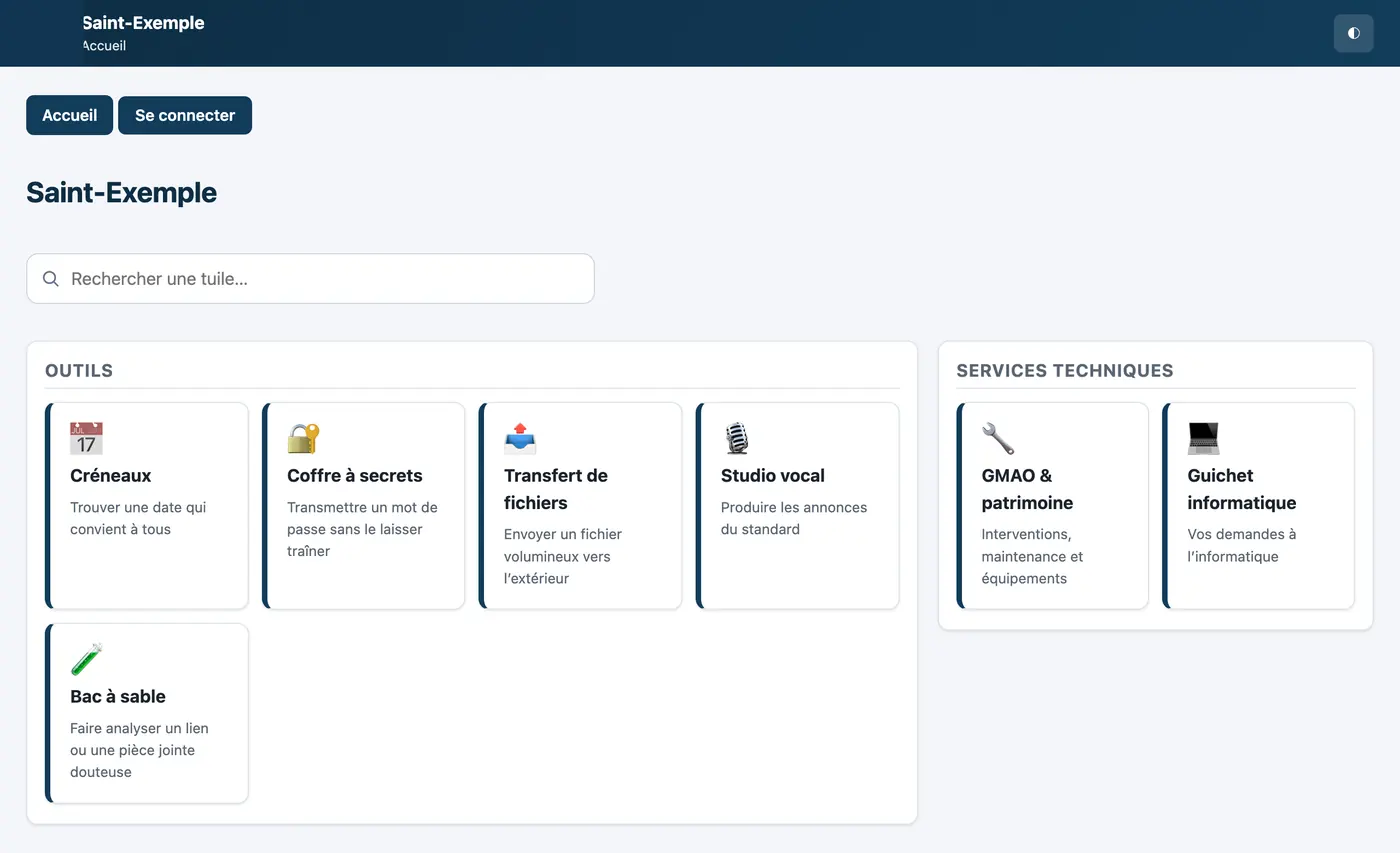
Task: Toggle dark mode with the contrast button
Action: [1354, 33]
